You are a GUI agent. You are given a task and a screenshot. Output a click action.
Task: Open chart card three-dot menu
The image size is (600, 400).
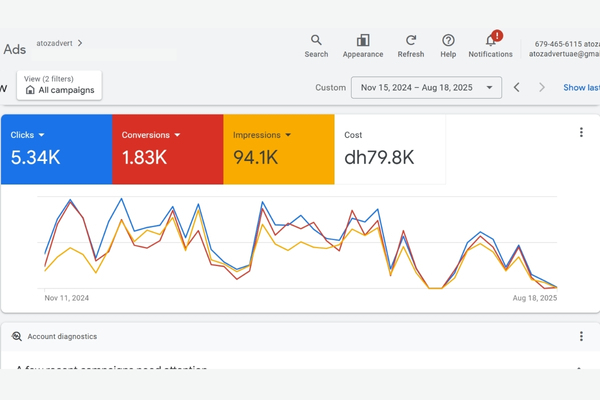tap(581, 133)
